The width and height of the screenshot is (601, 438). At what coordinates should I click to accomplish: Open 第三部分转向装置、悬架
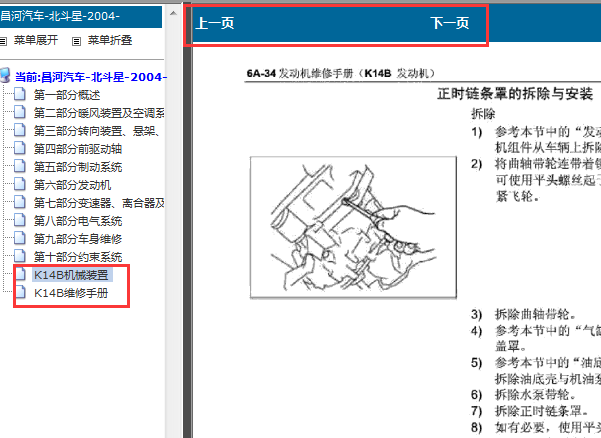point(97,131)
